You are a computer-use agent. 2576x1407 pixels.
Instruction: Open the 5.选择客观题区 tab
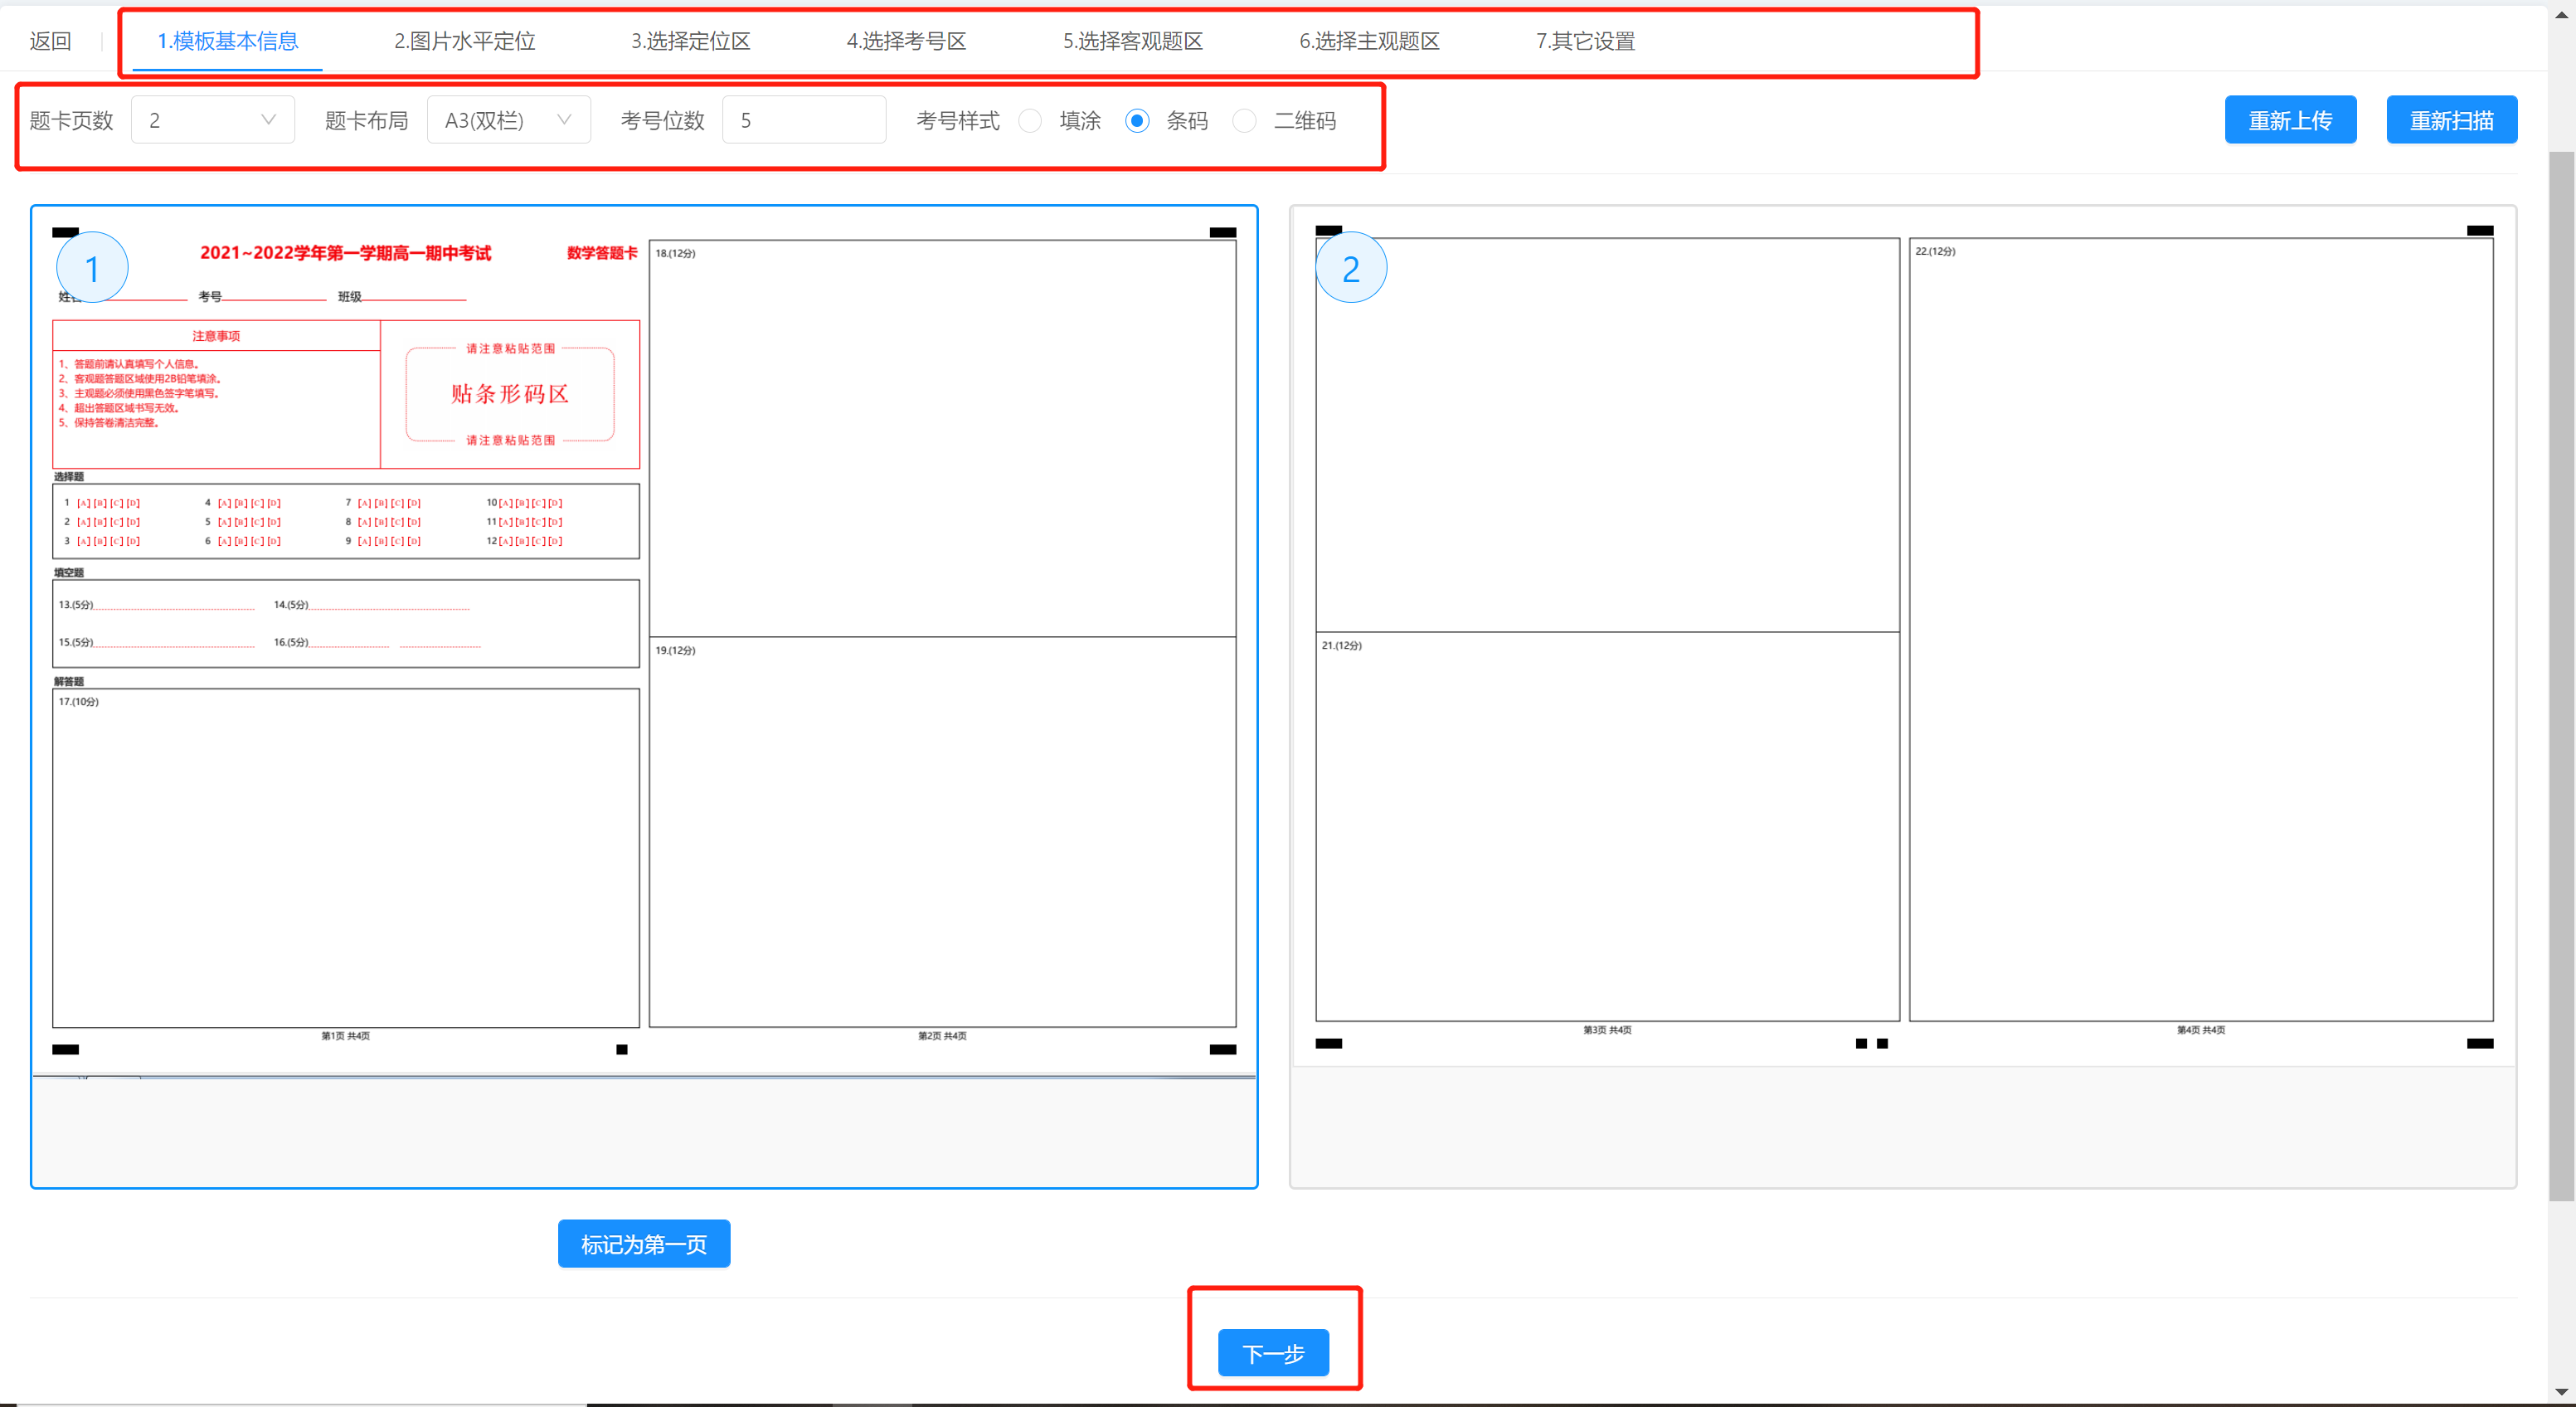point(1132,41)
